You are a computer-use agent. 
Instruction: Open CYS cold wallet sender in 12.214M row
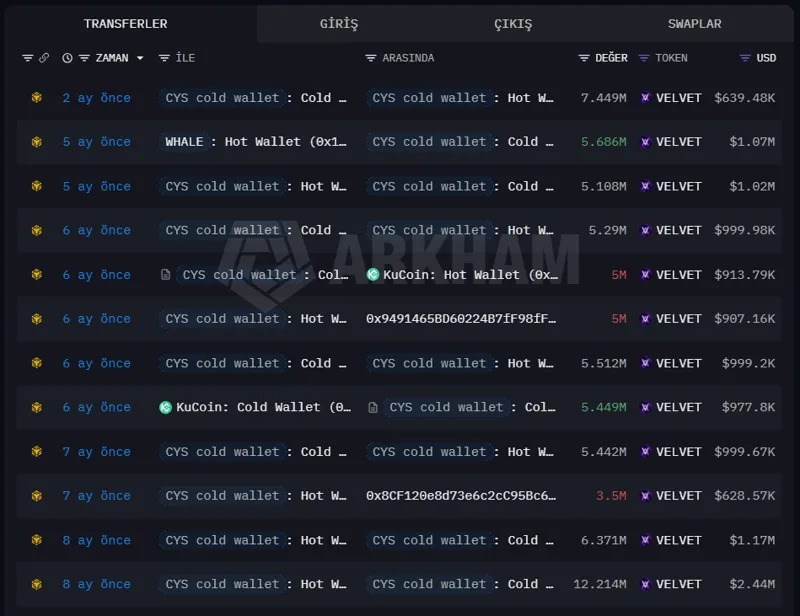click(x=253, y=584)
